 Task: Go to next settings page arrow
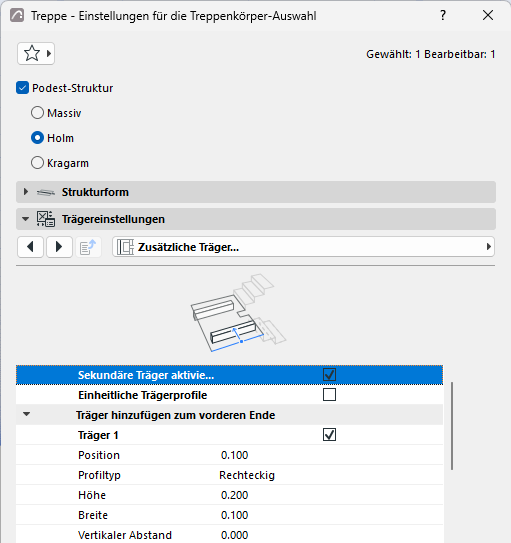(59, 247)
